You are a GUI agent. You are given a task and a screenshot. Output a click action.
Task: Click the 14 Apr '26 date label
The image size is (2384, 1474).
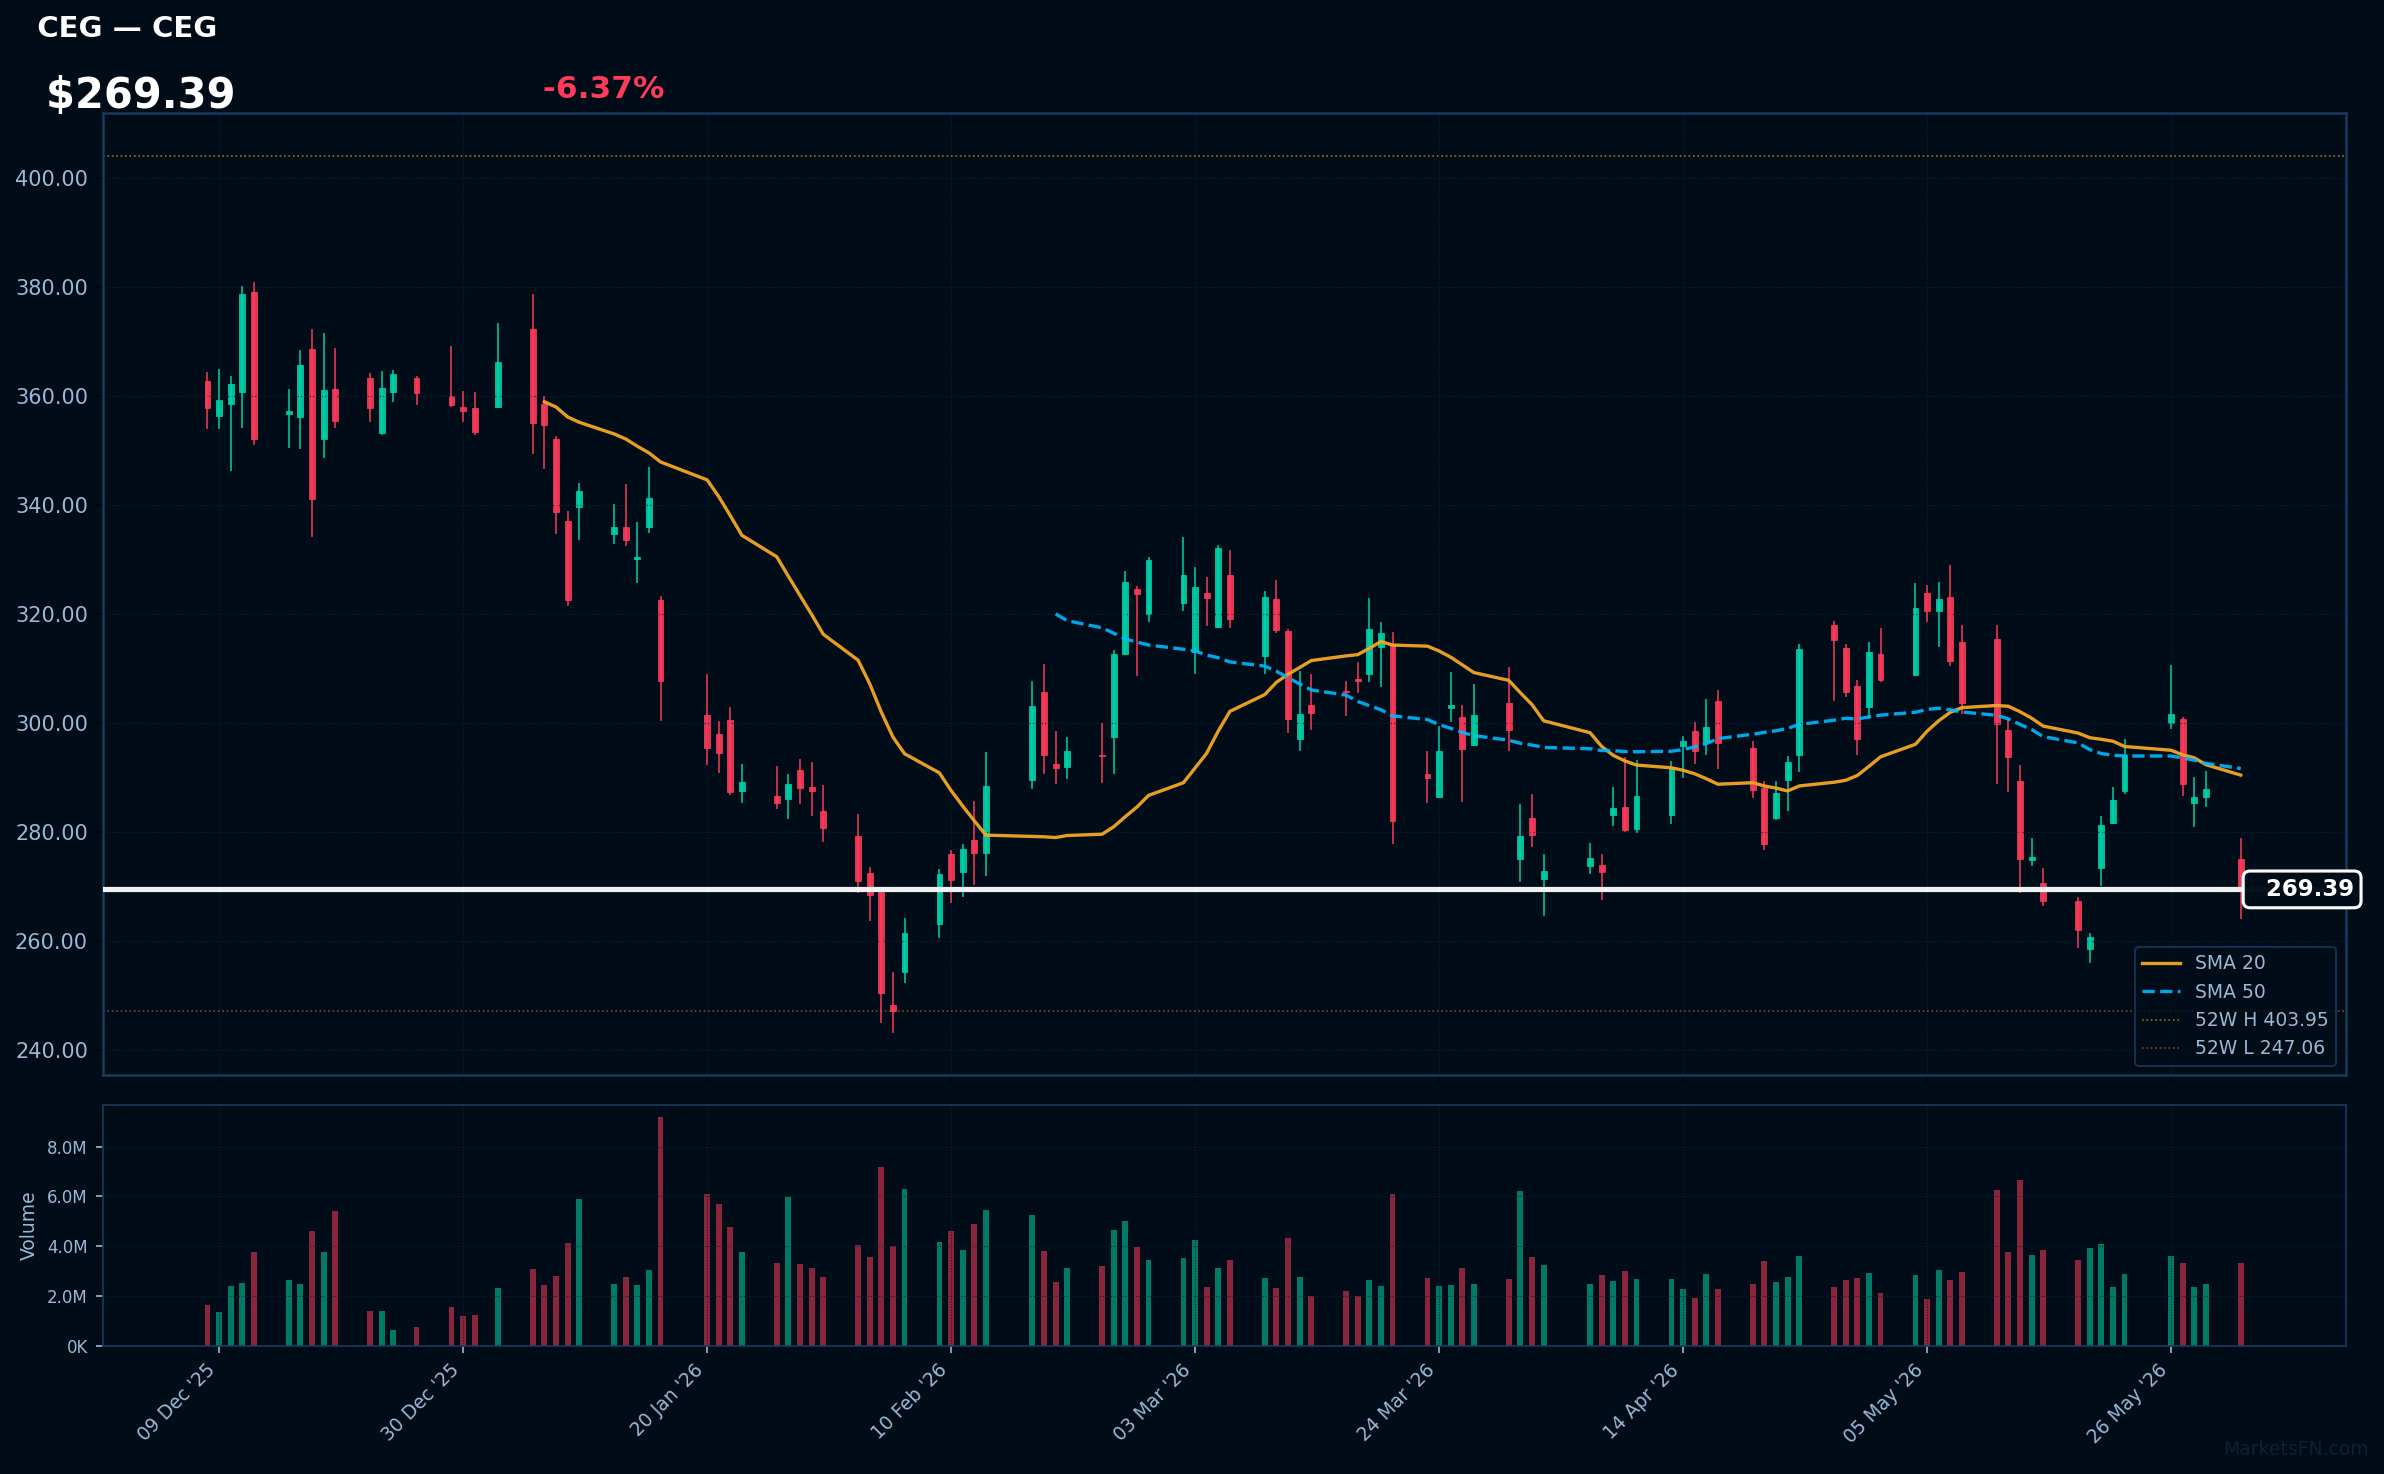(x=1641, y=1401)
